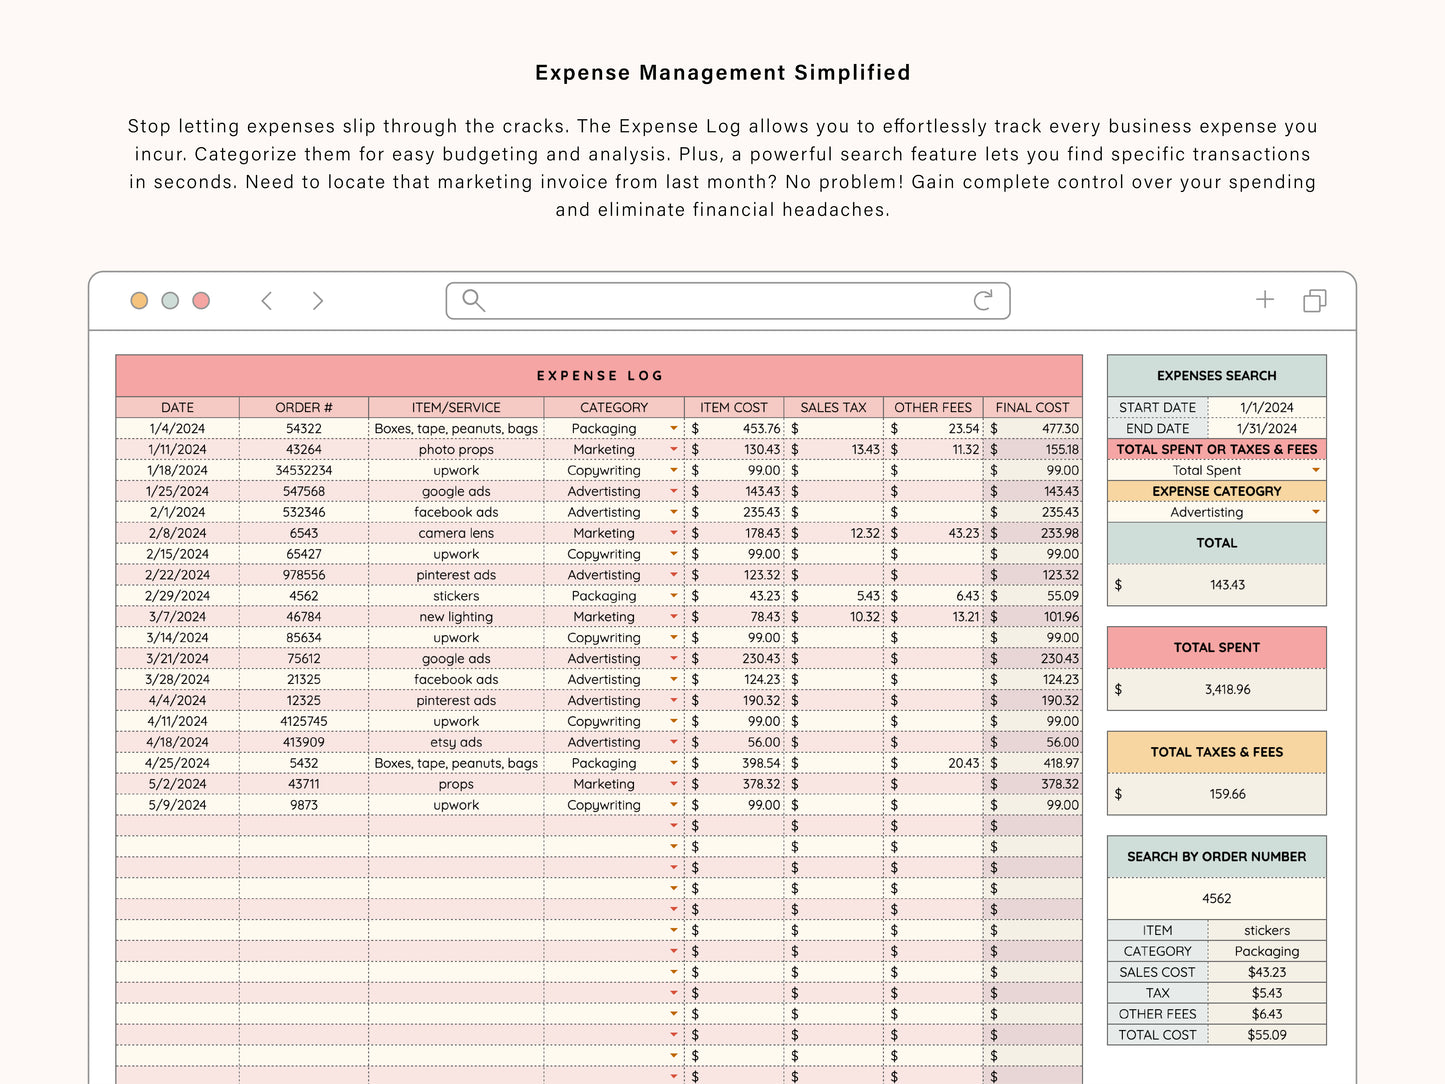This screenshot has height=1084, width=1445.
Task: Click order number search field 4562
Action: 1216,898
